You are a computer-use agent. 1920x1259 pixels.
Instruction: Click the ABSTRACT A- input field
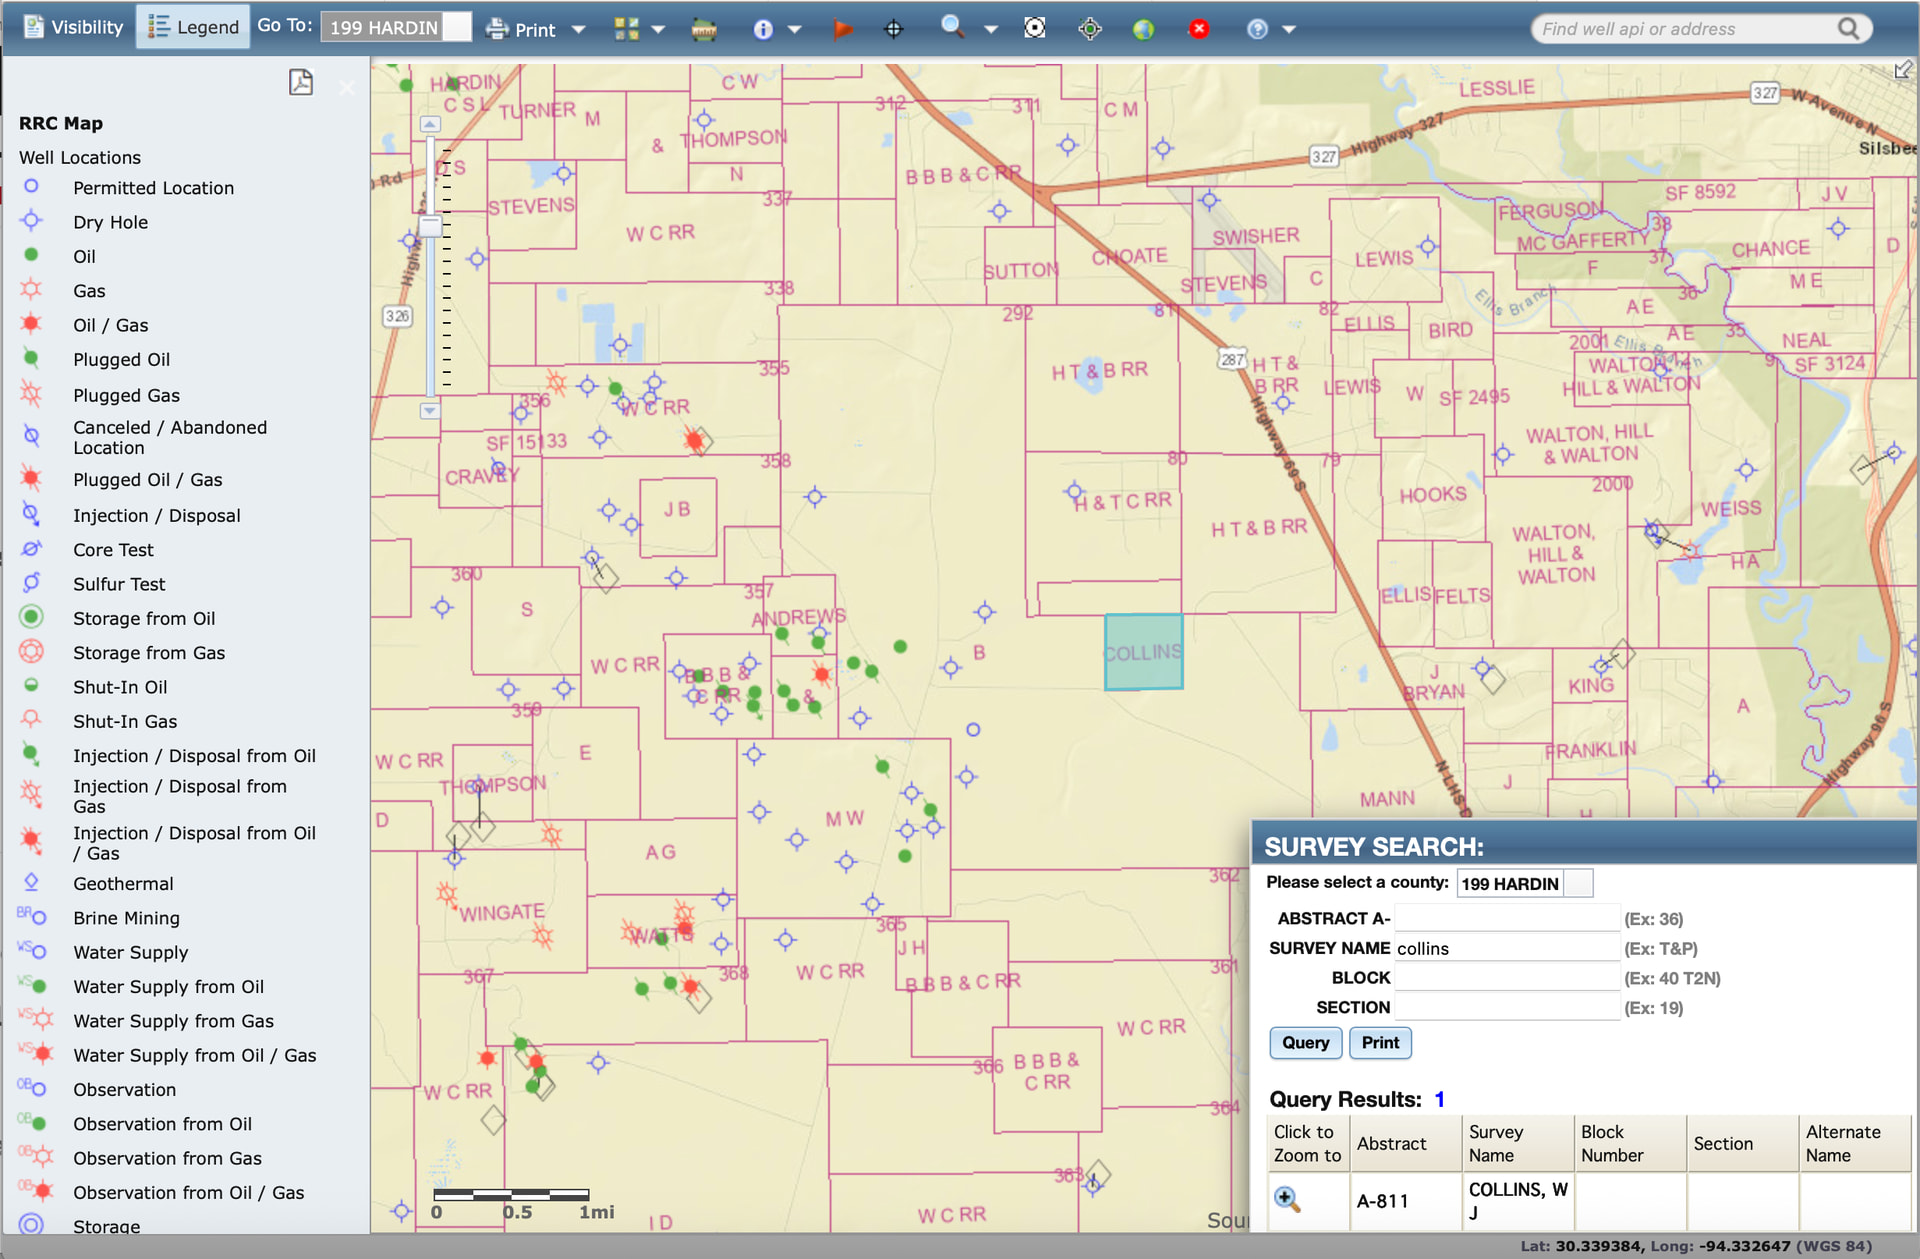pos(1506,918)
